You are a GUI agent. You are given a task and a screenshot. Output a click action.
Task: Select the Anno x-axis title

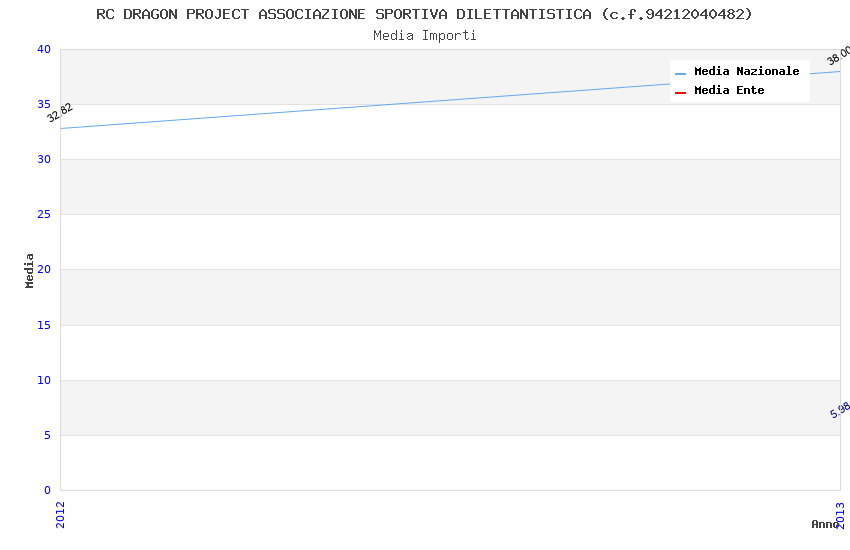(825, 524)
